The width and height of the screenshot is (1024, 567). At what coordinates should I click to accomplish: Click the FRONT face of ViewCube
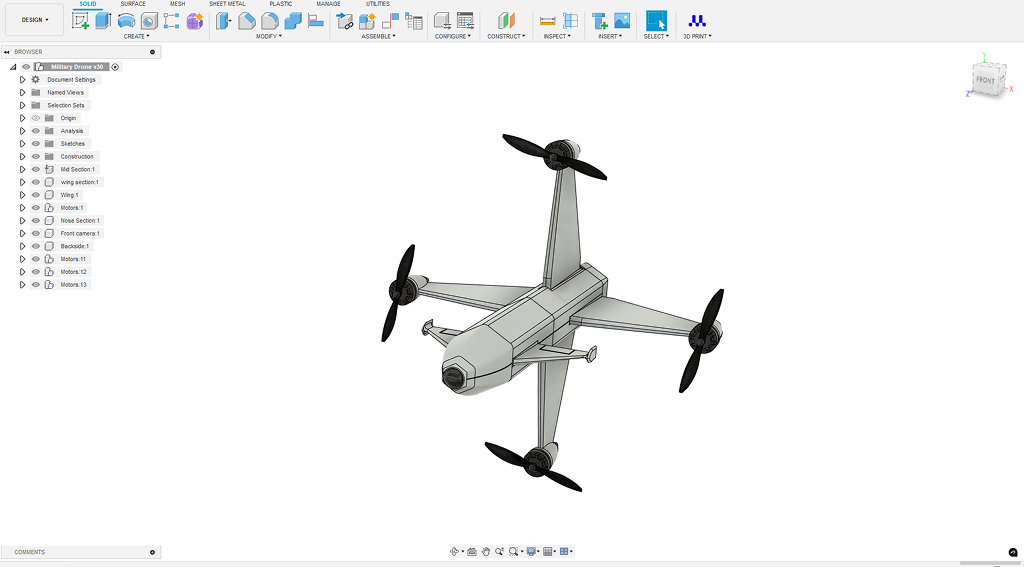(x=985, y=80)
